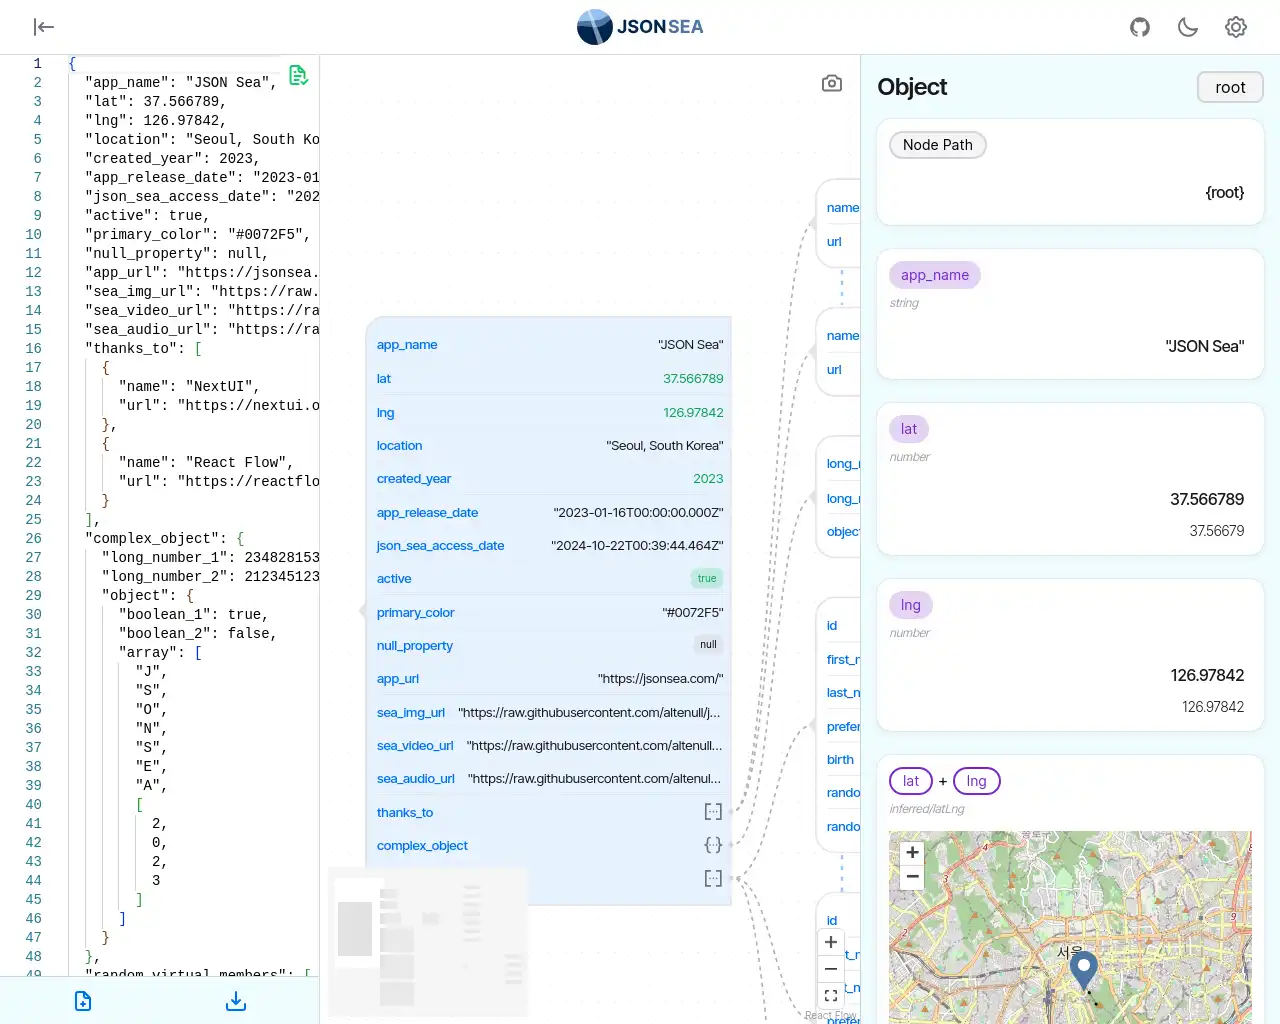The image size is (1280, 1024).
Task: Click sea_audio_url row in the graph
Action: (549, 779)
